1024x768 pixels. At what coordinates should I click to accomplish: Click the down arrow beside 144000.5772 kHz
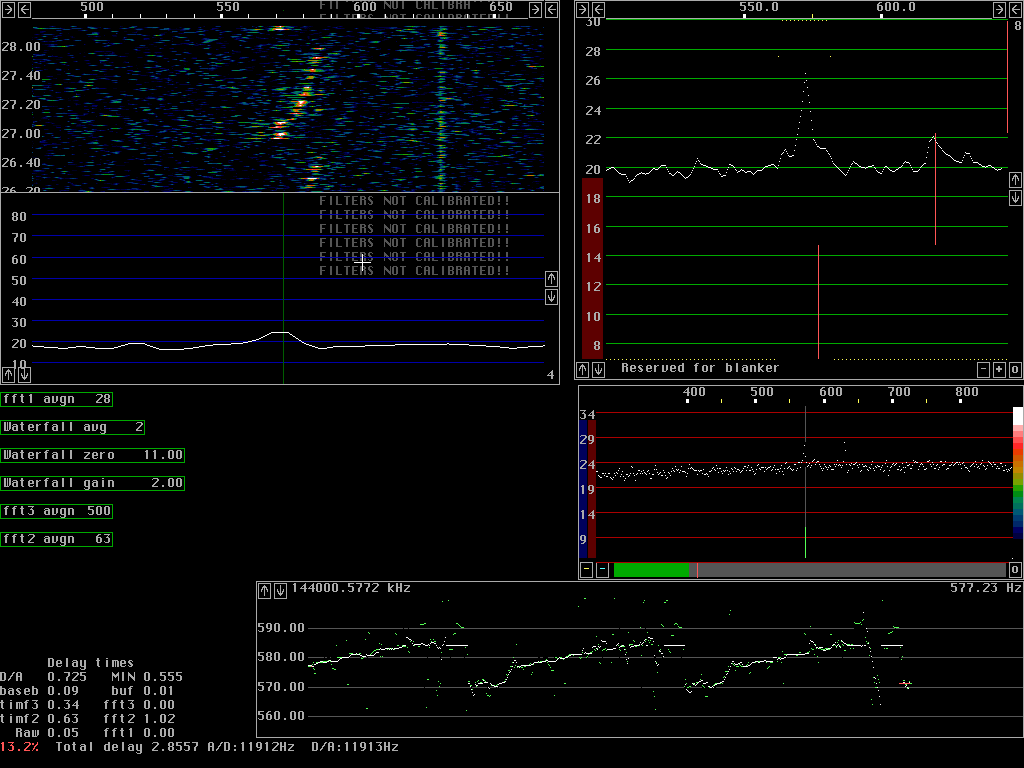click(280, 591)
